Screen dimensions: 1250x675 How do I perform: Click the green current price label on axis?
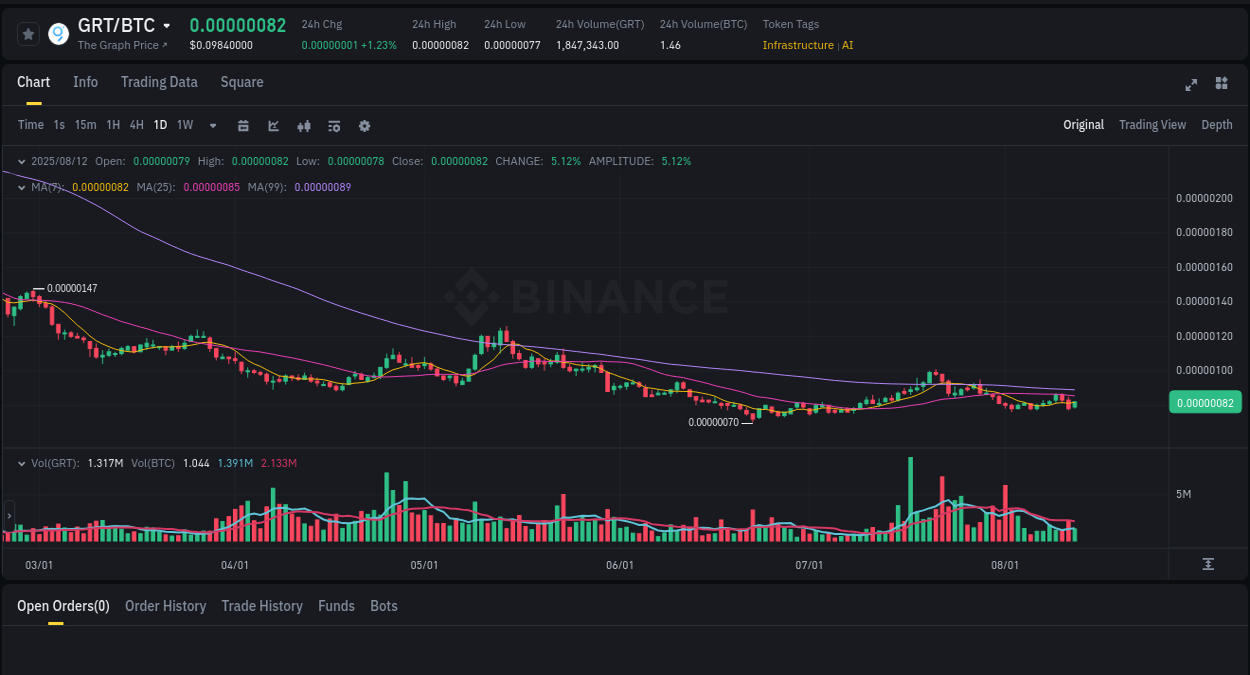coord(1205,401)
